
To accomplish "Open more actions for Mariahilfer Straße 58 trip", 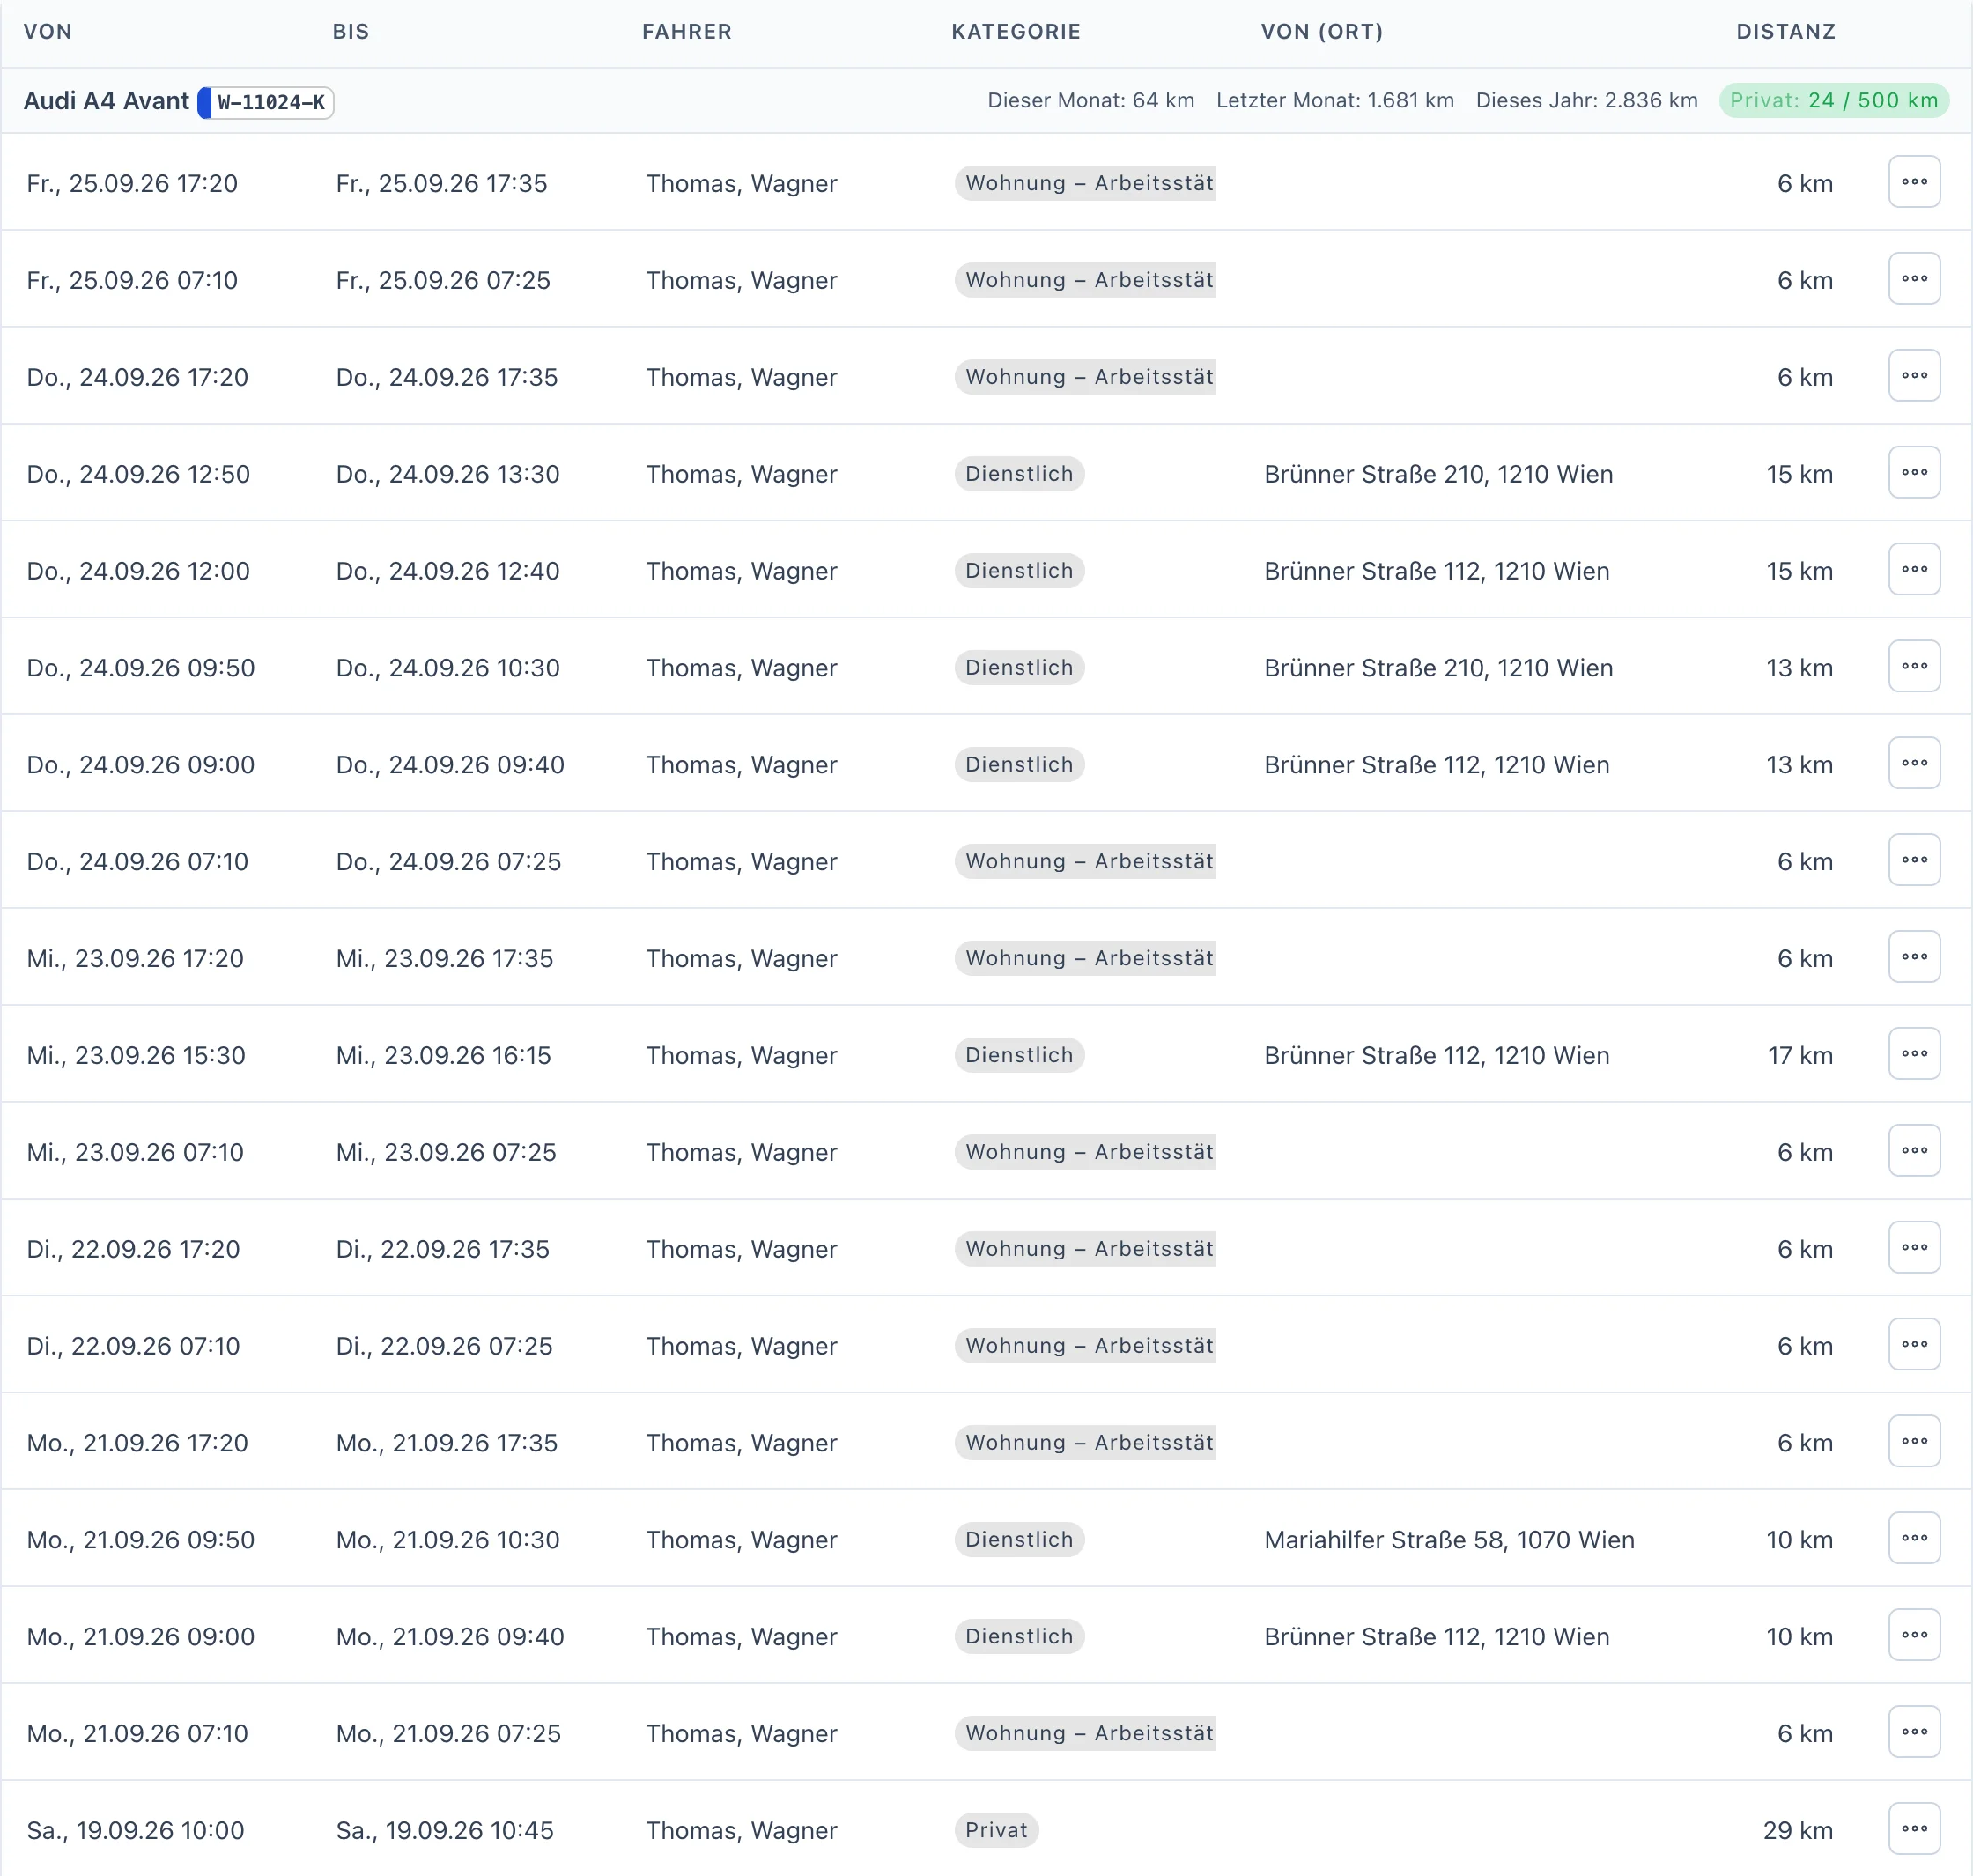I will coord(1914,1538).
